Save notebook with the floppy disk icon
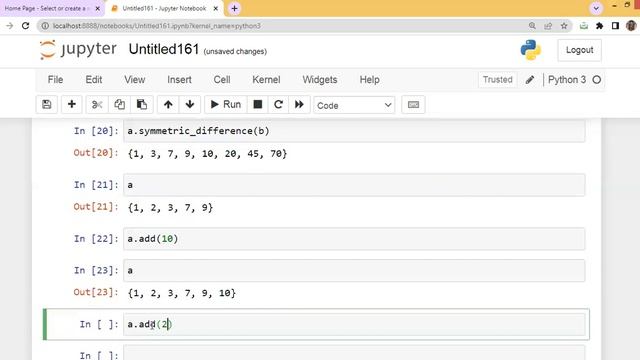The image size is (640, 360). 47,104
